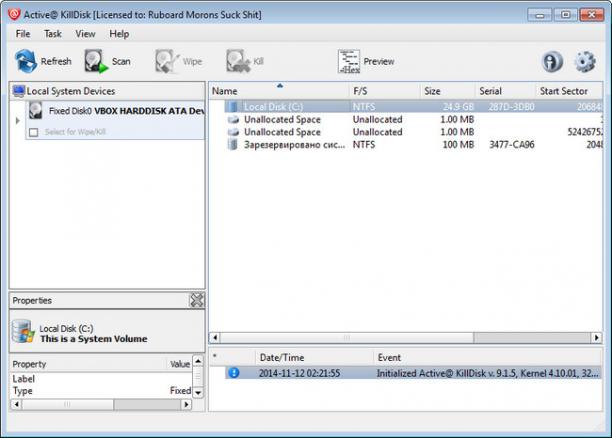Open the Hex Preview tool
Screen dimensions: 612x438
(349, 61)
